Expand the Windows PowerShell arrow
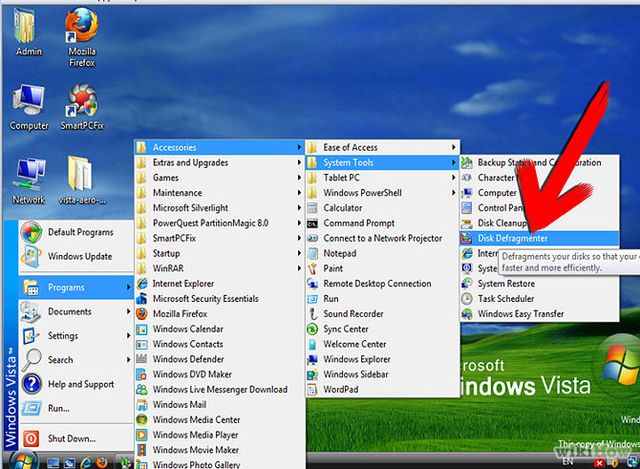This screenshot has width=640, height=469. [453, 193]
